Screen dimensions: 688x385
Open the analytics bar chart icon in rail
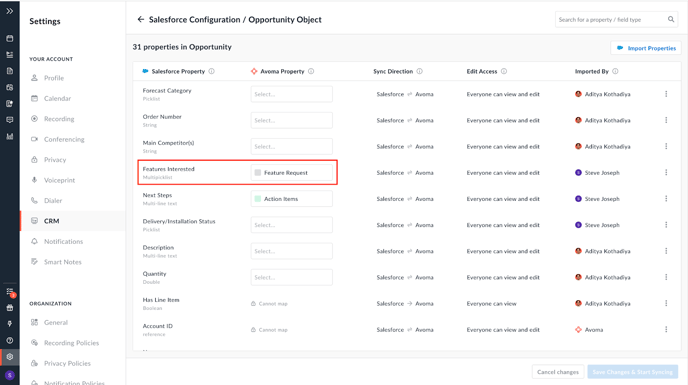point(10,136)
